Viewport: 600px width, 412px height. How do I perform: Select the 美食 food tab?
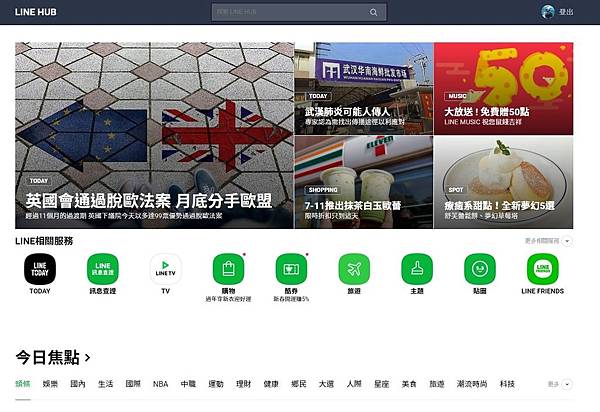pyautogui.click(x=409, y=384)
